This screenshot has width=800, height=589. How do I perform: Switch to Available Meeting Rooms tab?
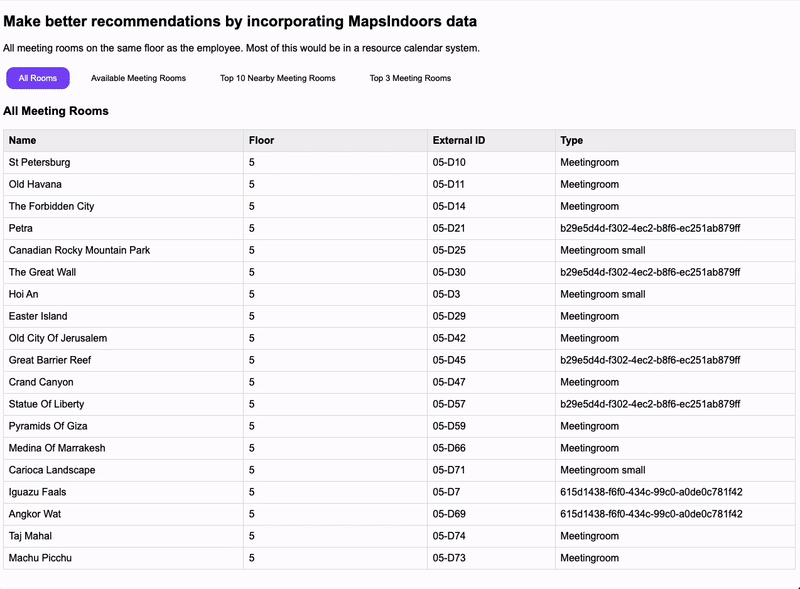pos(138,78)
